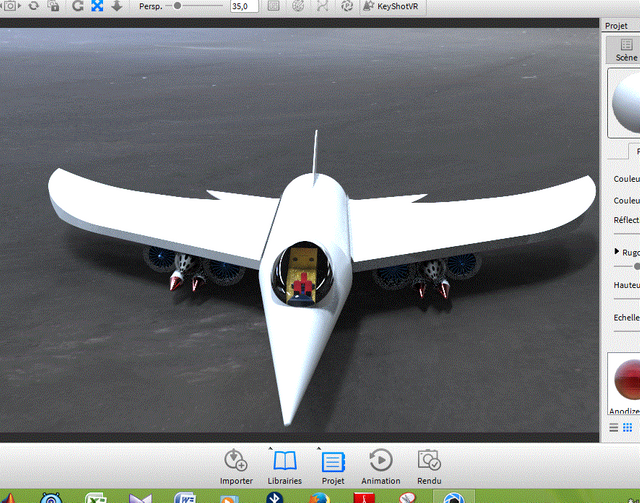Toggle the Librairies panel
This screenshot has width=640, height=503.
[284, 467]
